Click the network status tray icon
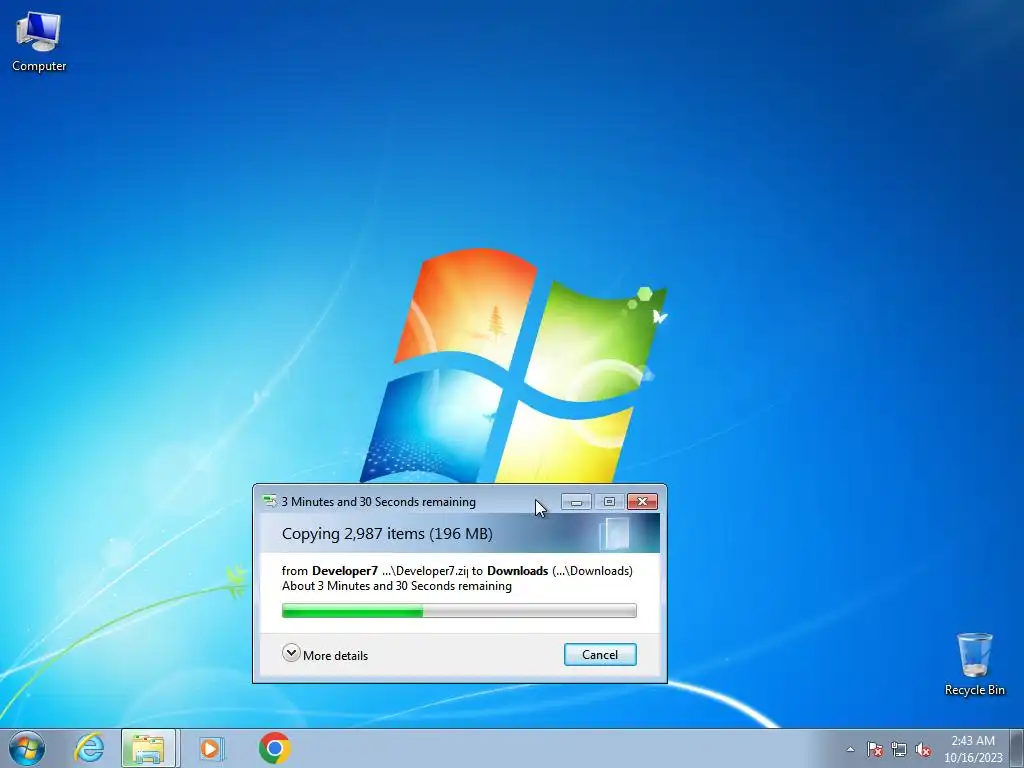Viewport: 1024px width, 768px height. coord(899,749)
